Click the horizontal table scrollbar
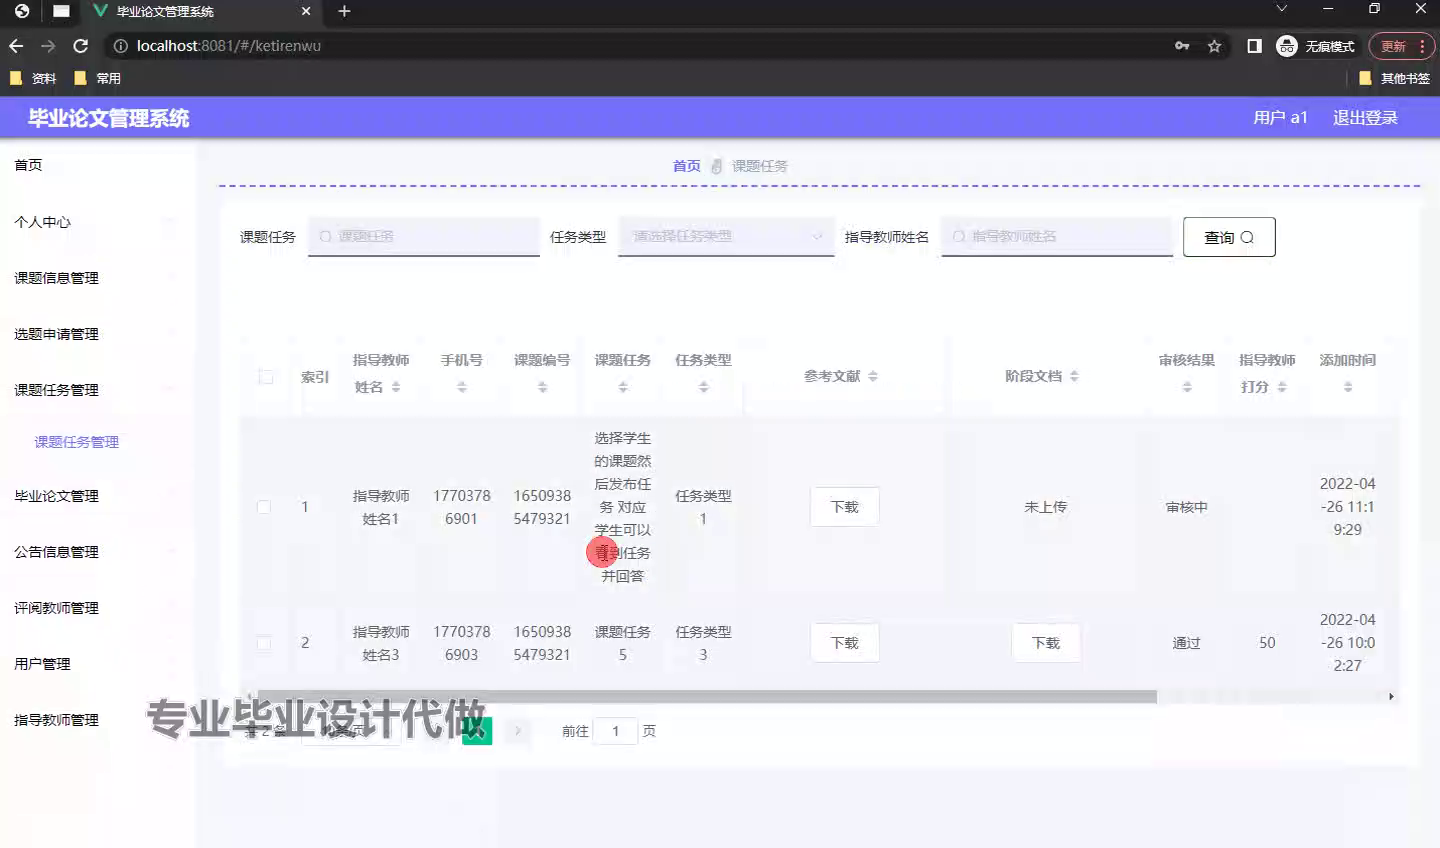Screen dimensions: 1440x848 (x=707, y=696)
